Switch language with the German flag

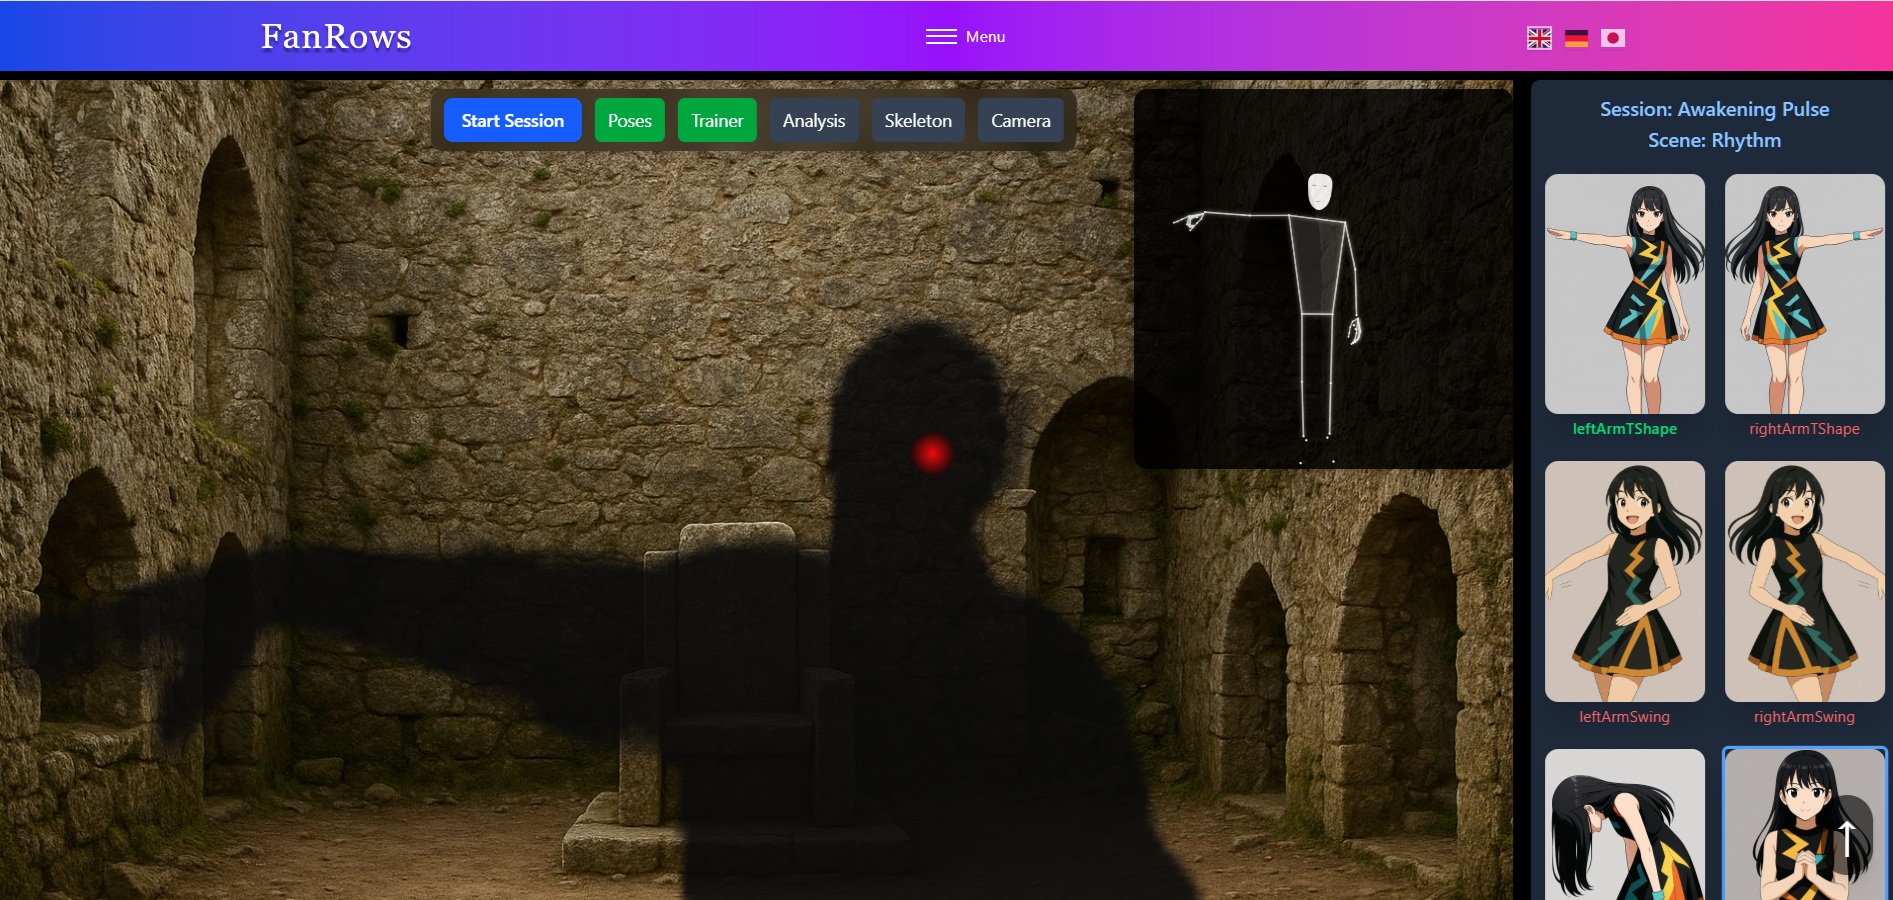1576,38
